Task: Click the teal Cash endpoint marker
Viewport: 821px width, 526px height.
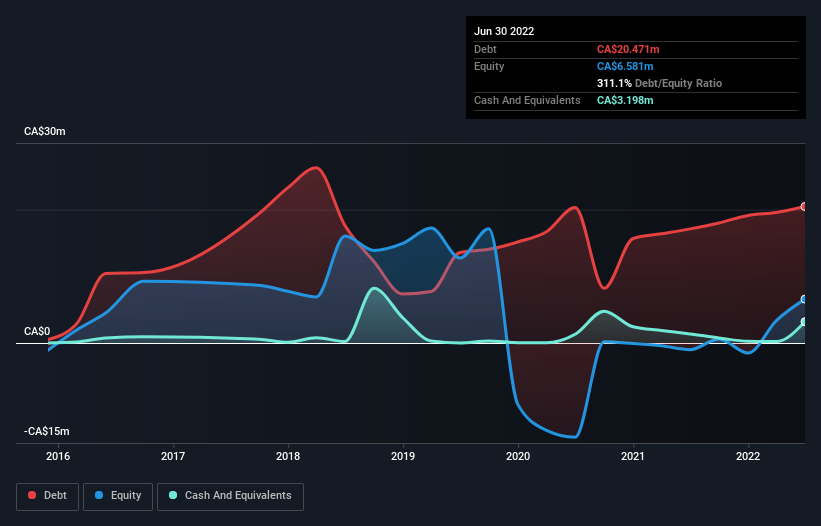Action: pos(804,322)
